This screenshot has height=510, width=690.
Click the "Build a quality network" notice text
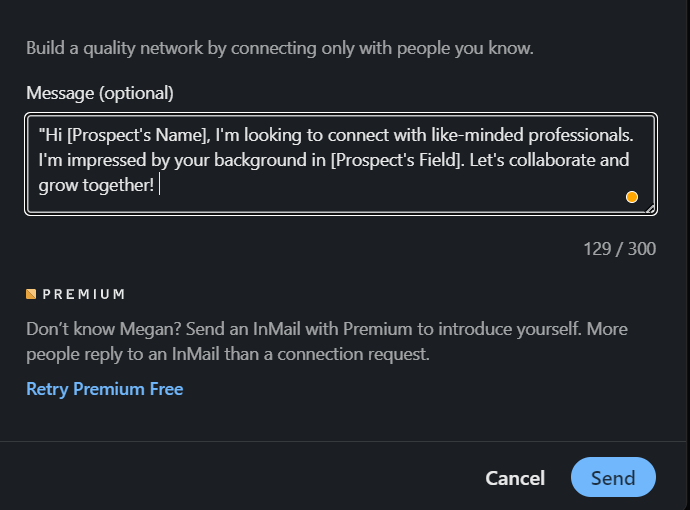tap(280, 48)
